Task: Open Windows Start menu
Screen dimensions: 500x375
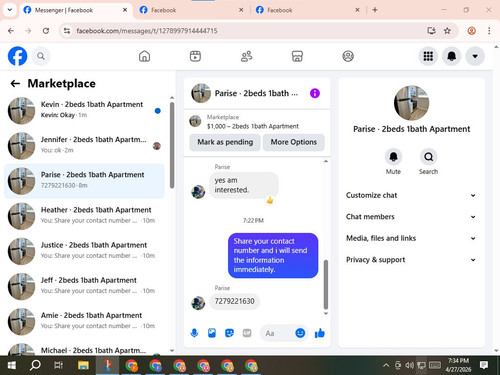Action: click(x=12, y=365)
